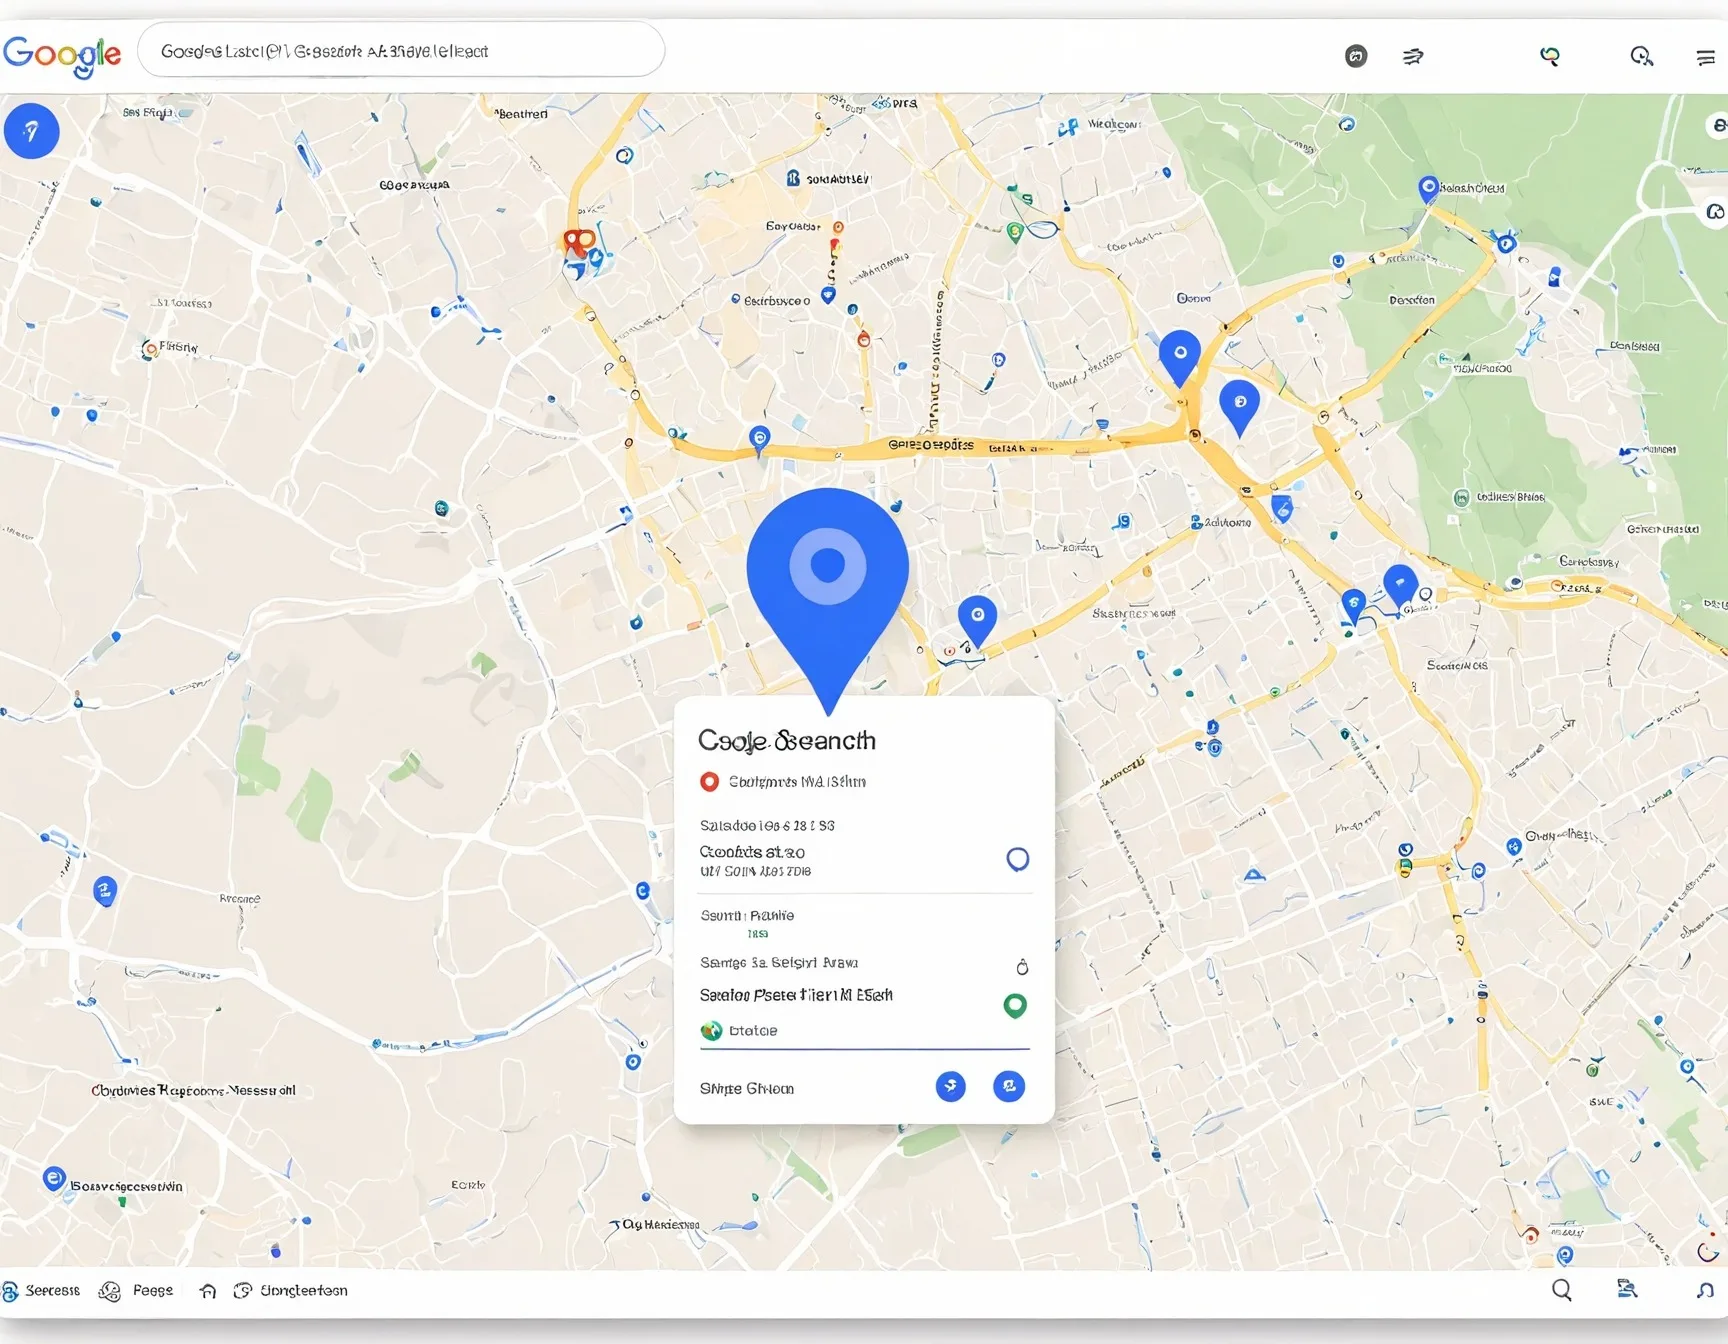
Task: Open the share button on info card
Action: [1009, 1087]
